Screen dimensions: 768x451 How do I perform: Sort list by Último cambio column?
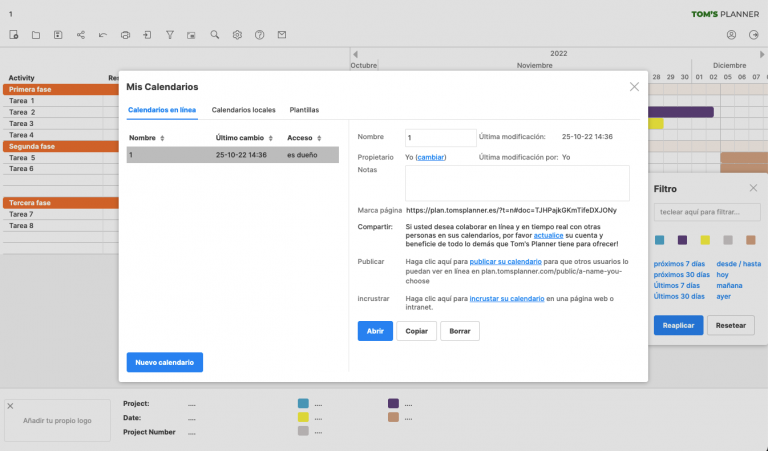coord(243,138)
